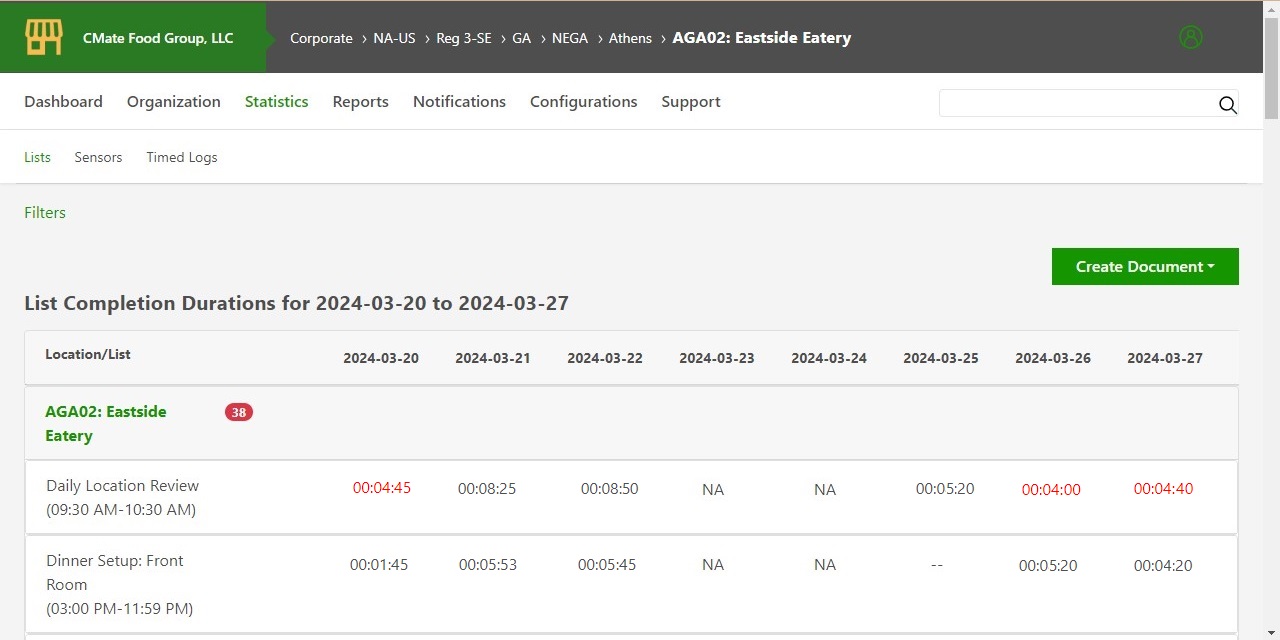Go to the Reports menu

[x=360, y=102]
